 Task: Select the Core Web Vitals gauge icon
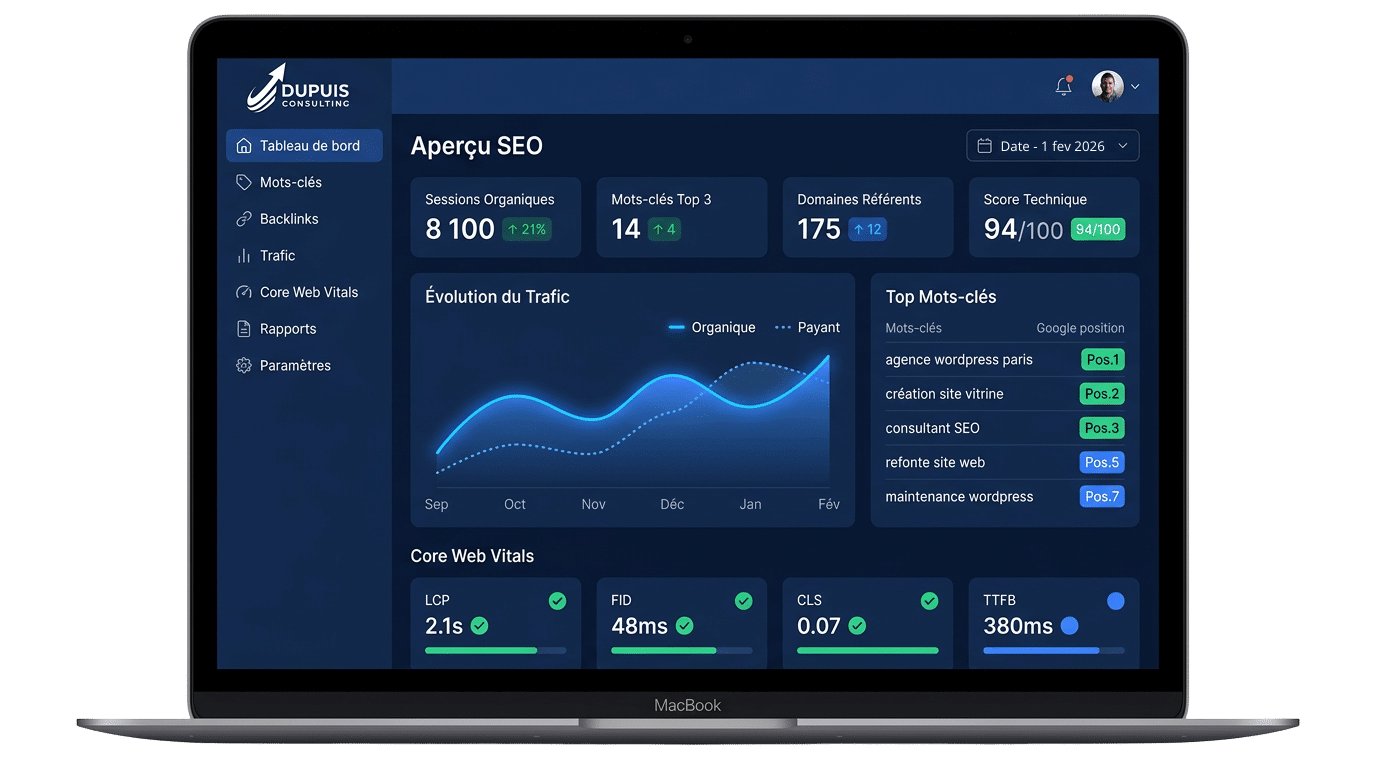click(x=242, y=292)
